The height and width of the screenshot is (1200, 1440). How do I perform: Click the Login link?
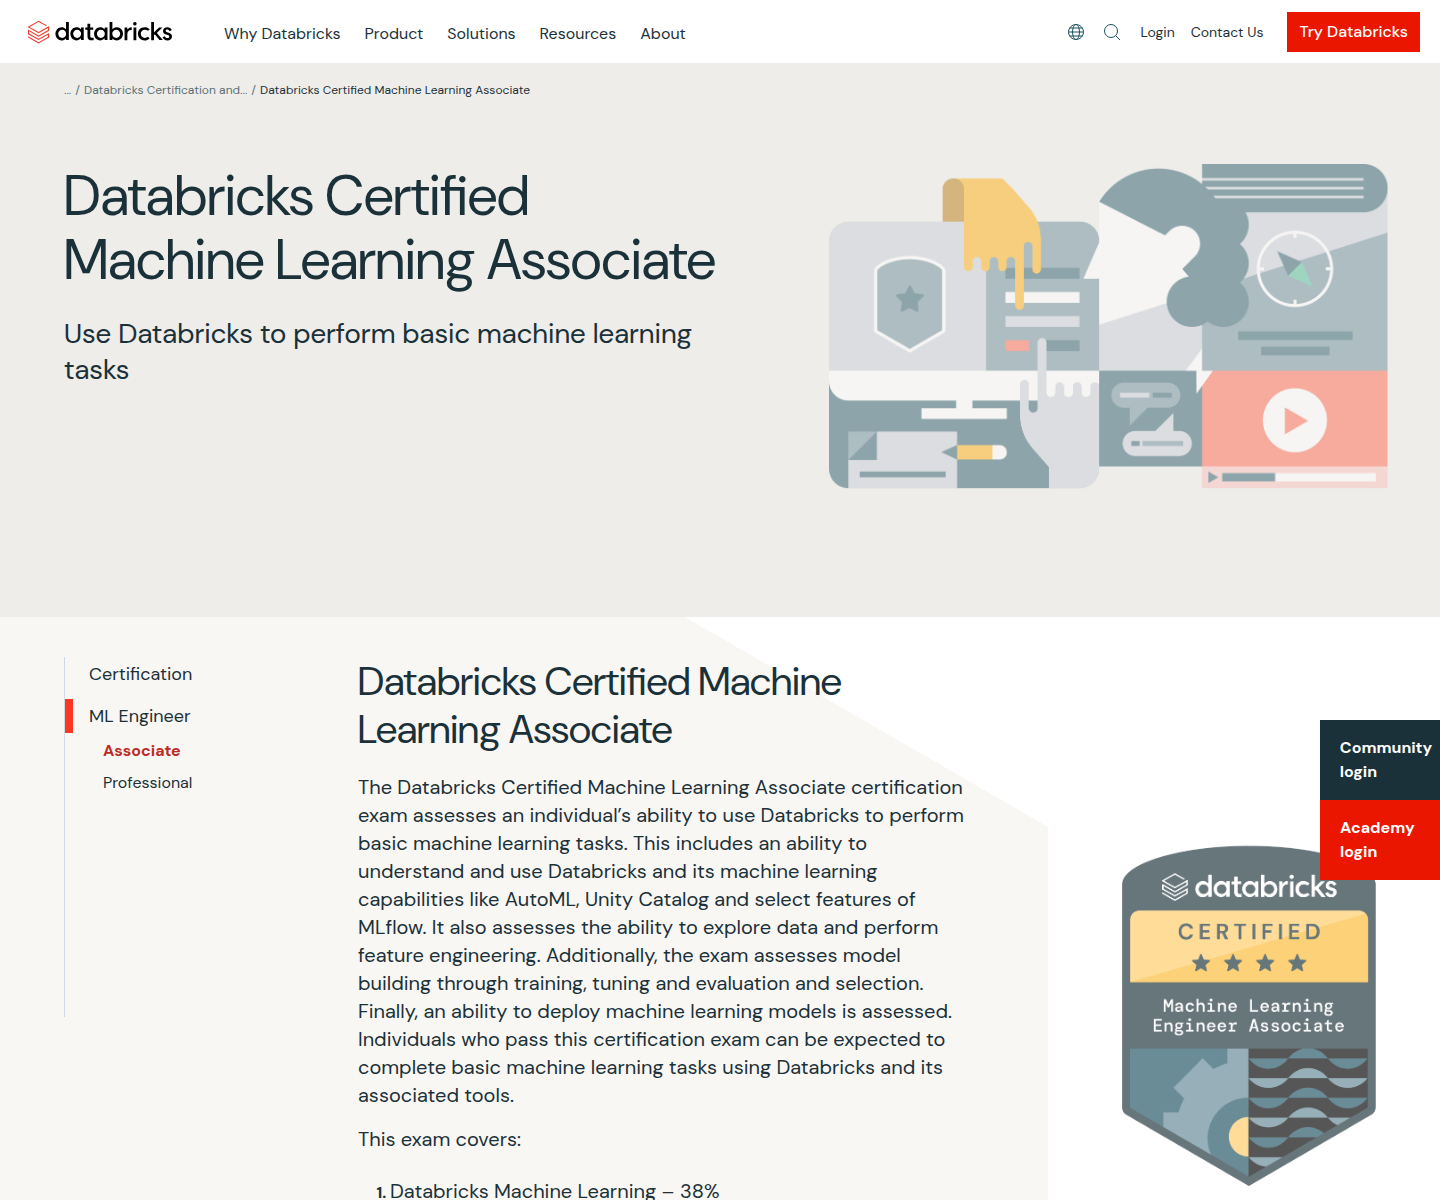click(x=1157, y=32)
